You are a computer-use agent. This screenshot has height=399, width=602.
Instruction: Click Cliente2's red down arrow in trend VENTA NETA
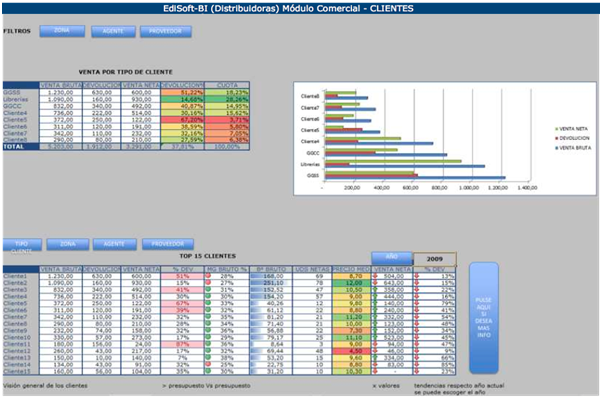375,283
